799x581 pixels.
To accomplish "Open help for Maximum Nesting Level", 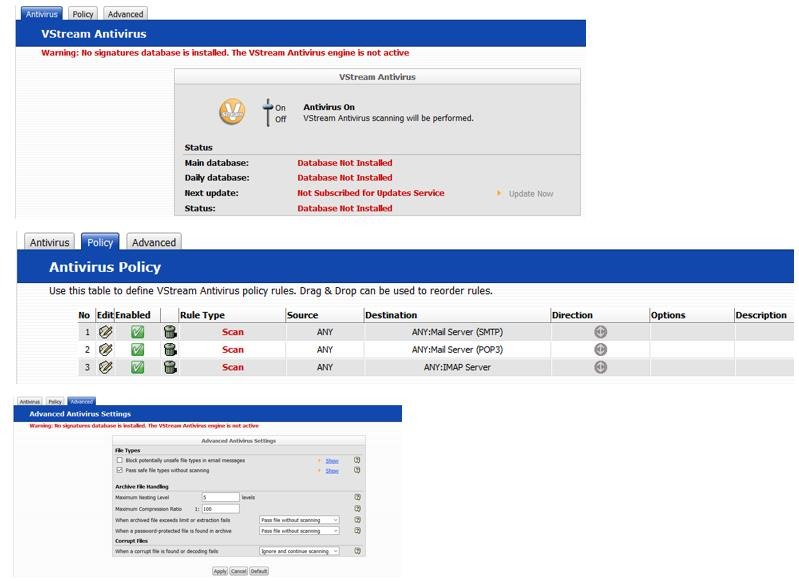I will (357, 497).
